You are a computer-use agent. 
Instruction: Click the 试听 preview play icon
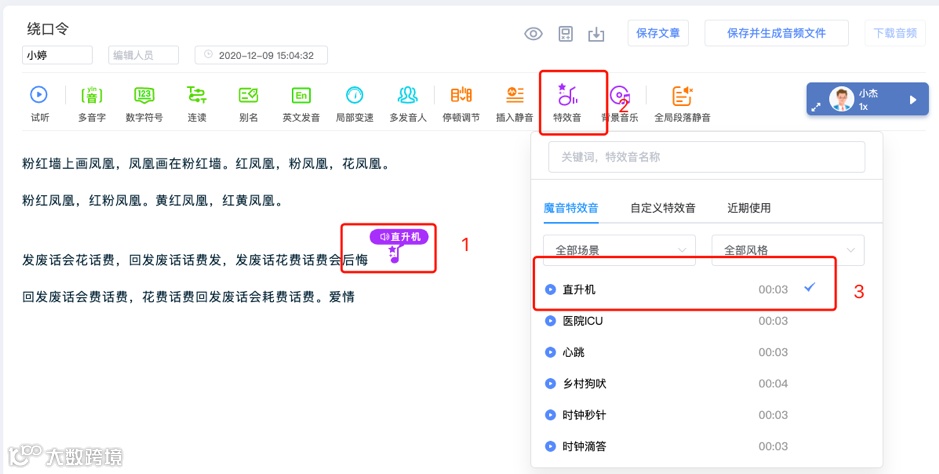point(39,95)
